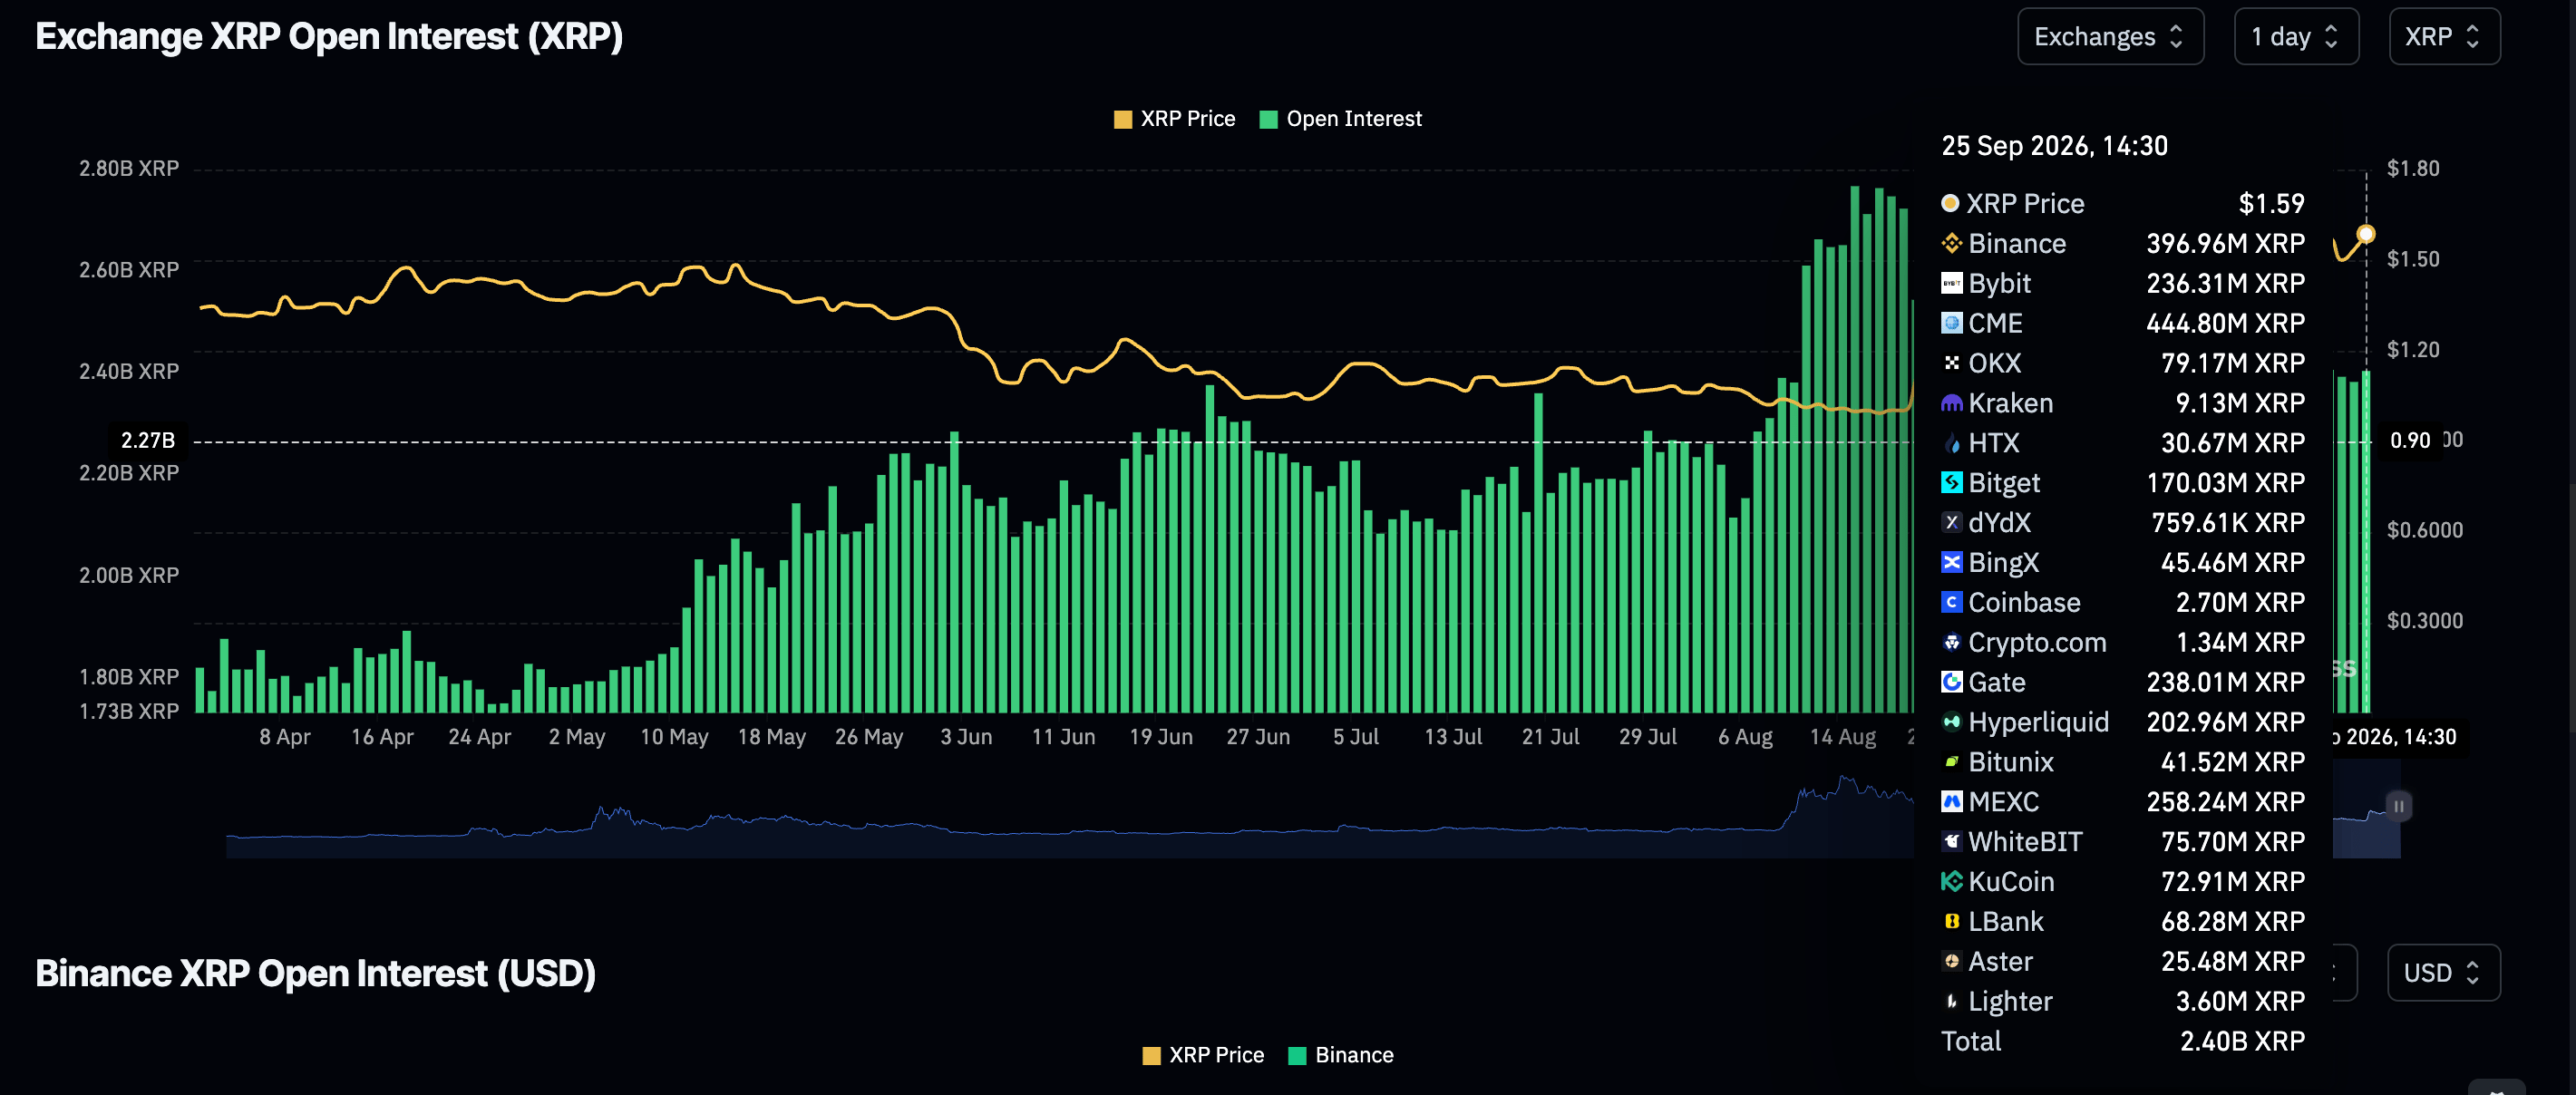Click the Crypto.com logo in the tooltip

1951,642
